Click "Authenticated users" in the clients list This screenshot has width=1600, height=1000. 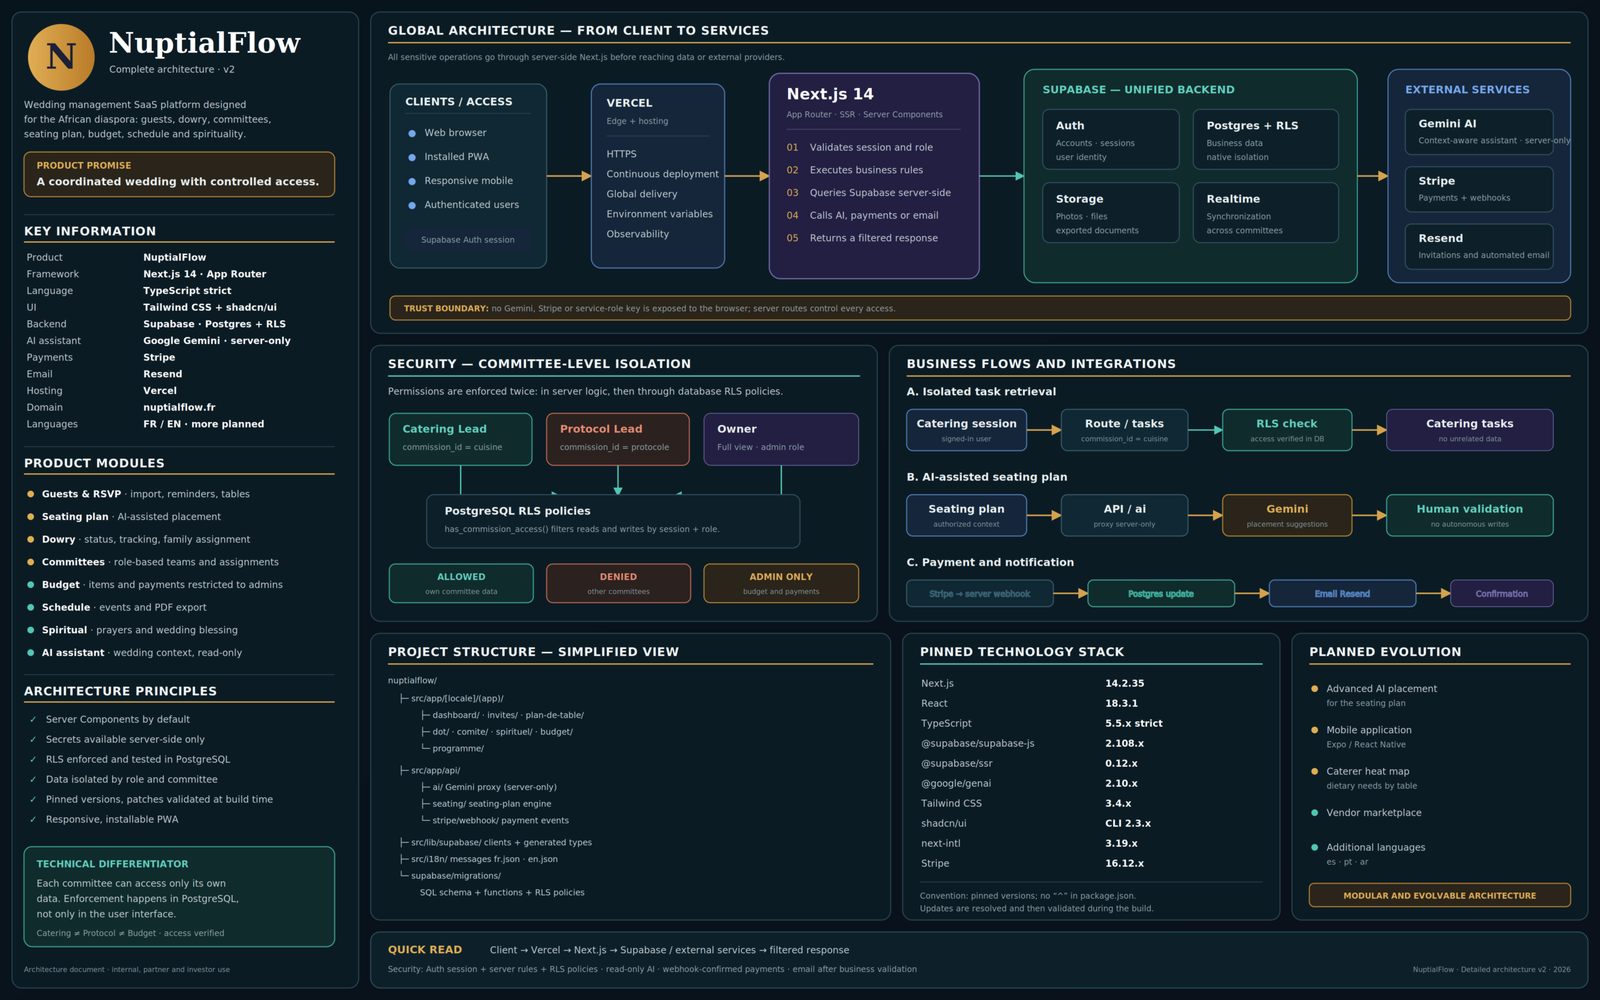point(471,205)
